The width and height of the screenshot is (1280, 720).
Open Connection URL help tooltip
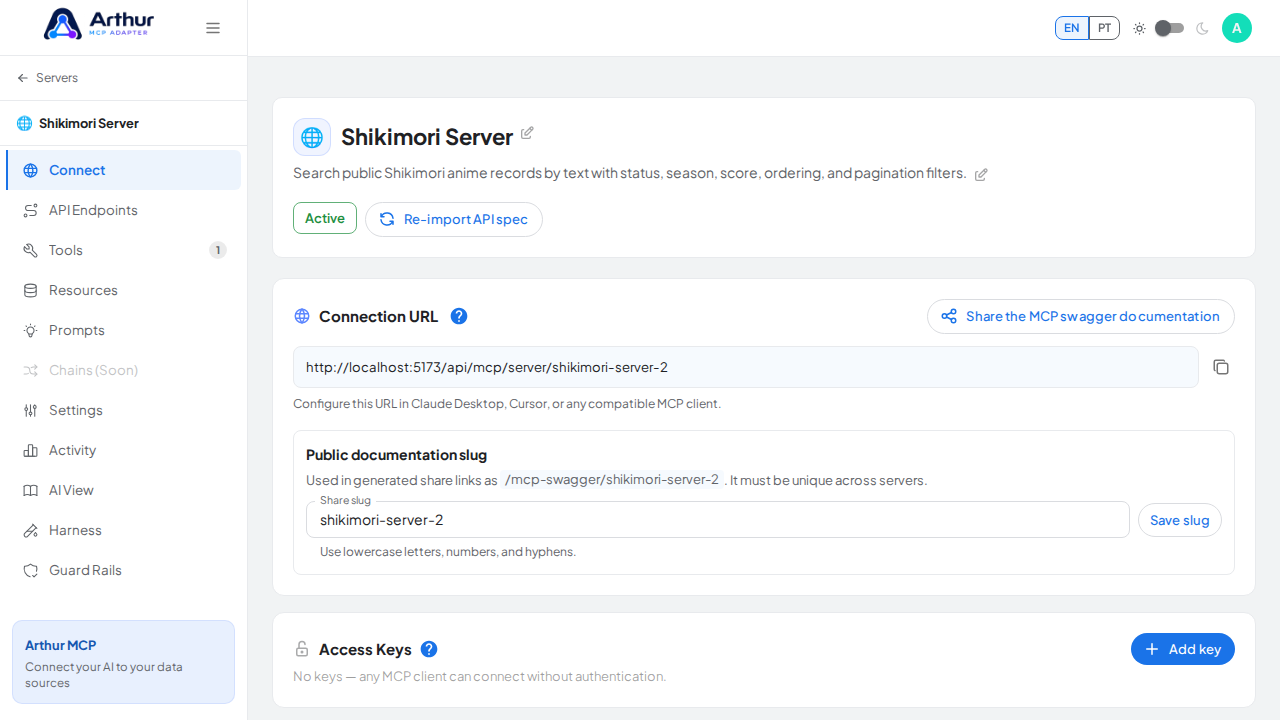tap(459, 316)
